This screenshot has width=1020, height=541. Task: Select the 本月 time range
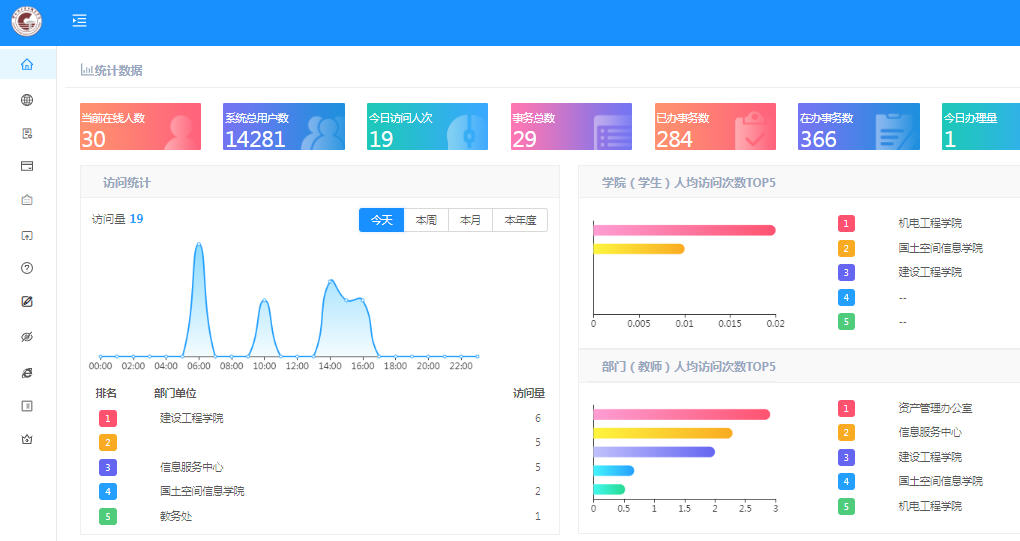[470, 220]
